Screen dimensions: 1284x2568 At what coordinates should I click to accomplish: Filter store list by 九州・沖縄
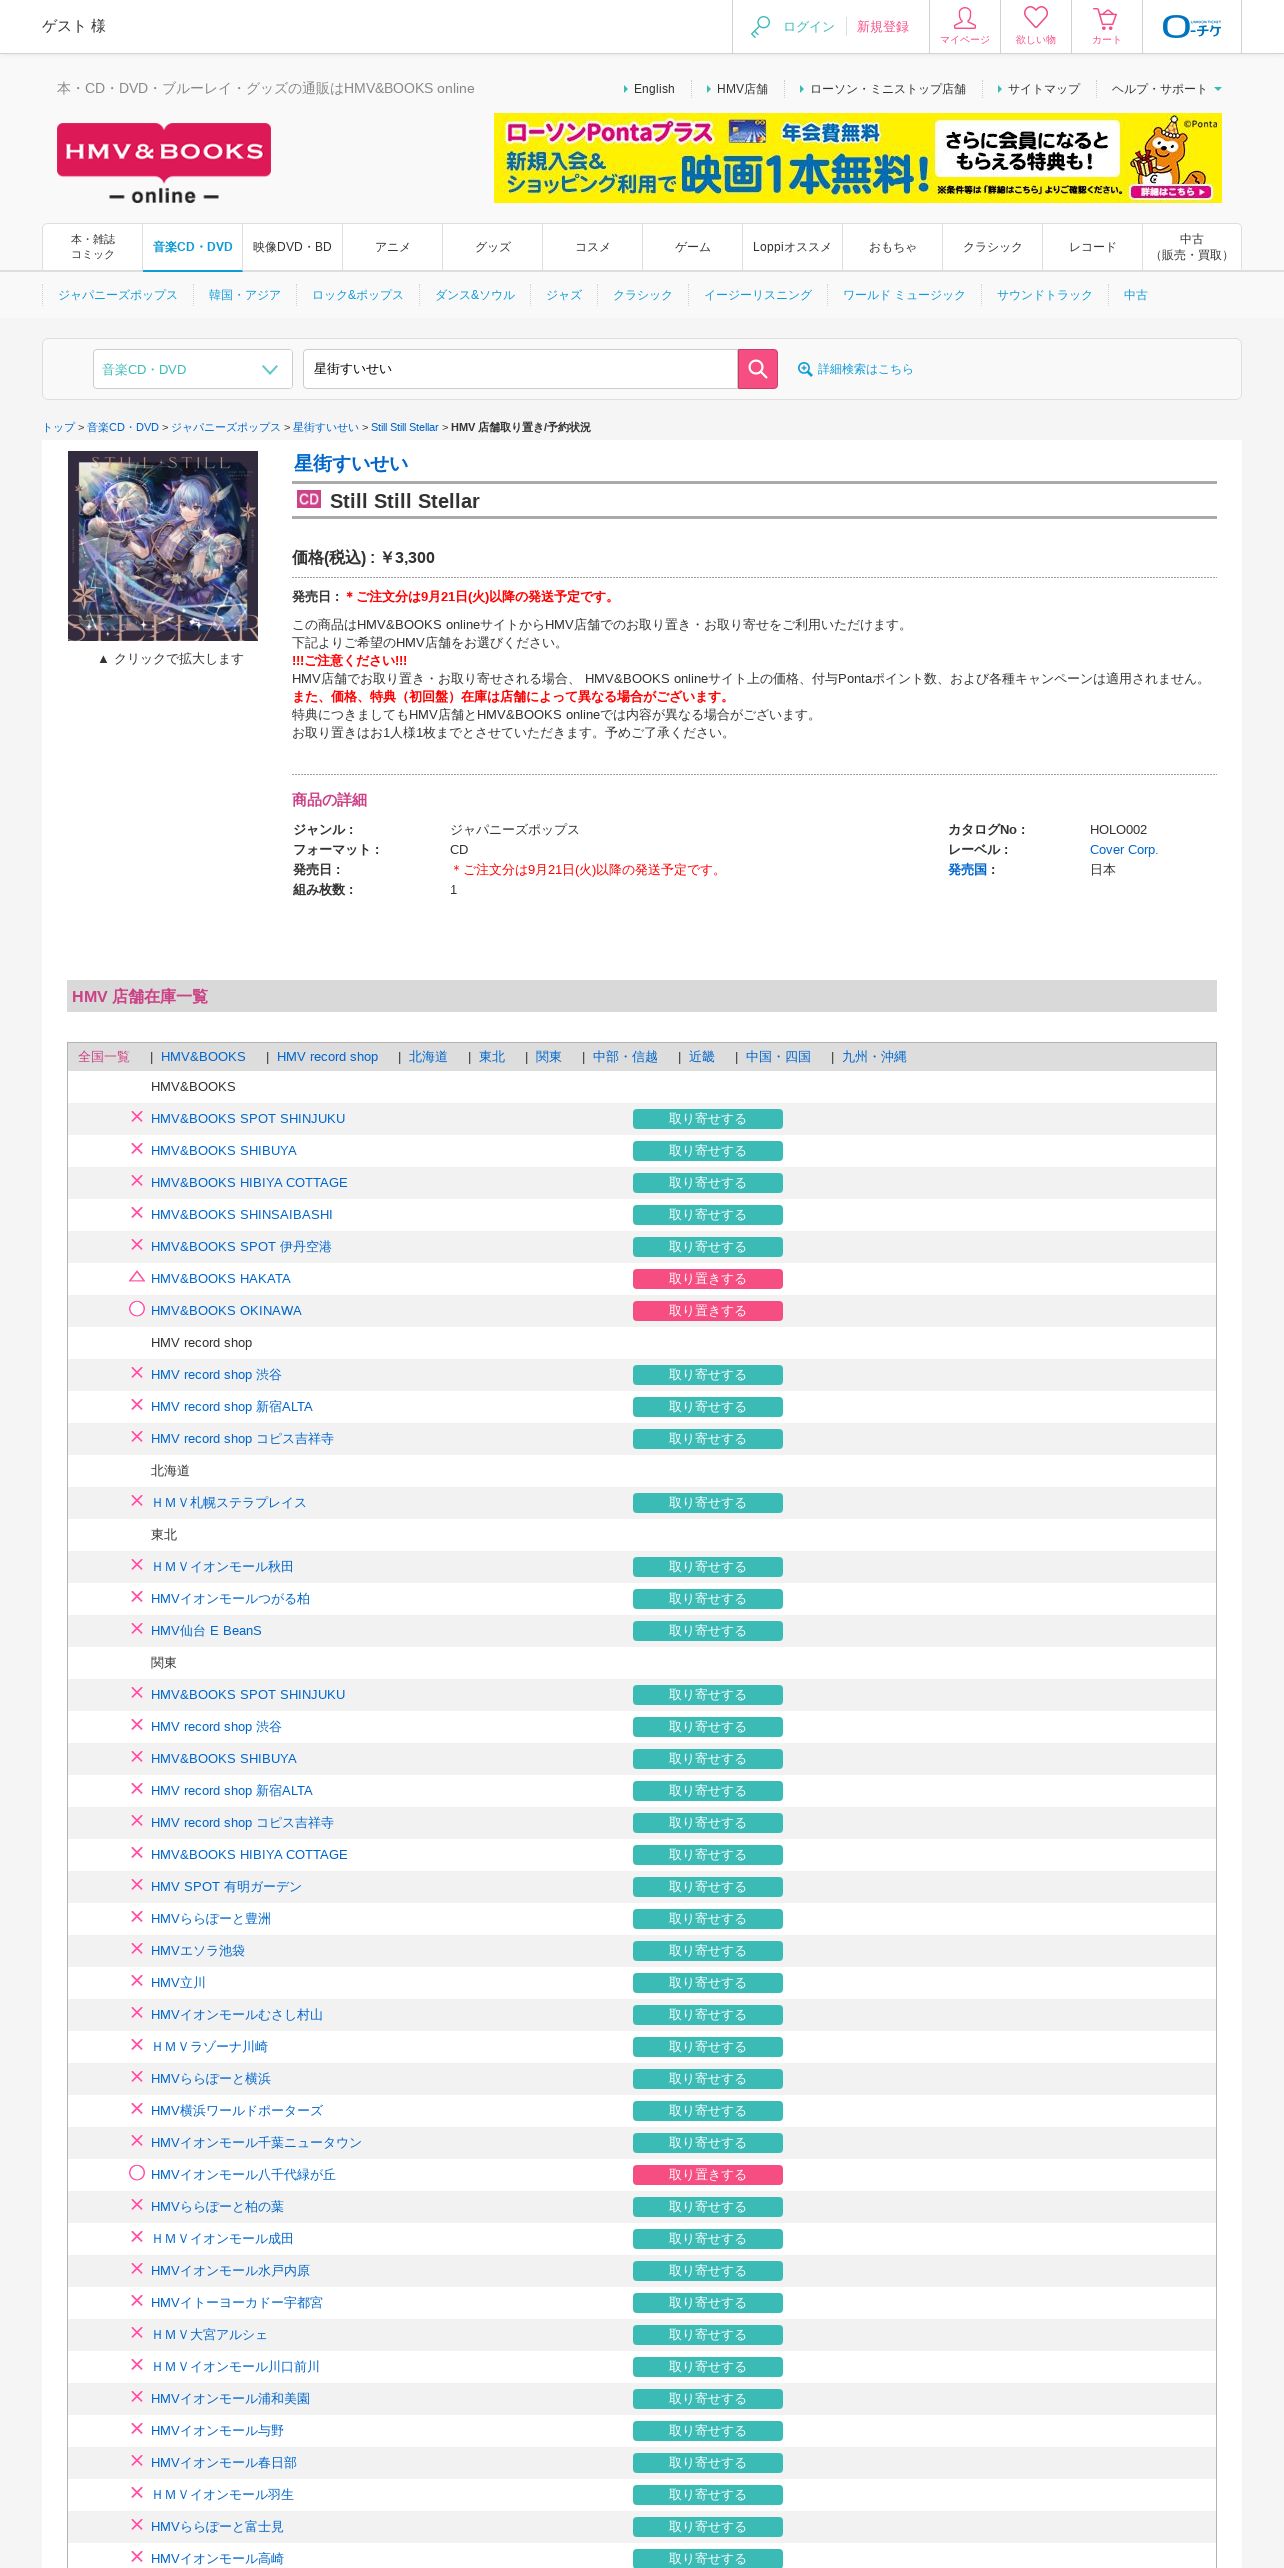click(874, 1057)
